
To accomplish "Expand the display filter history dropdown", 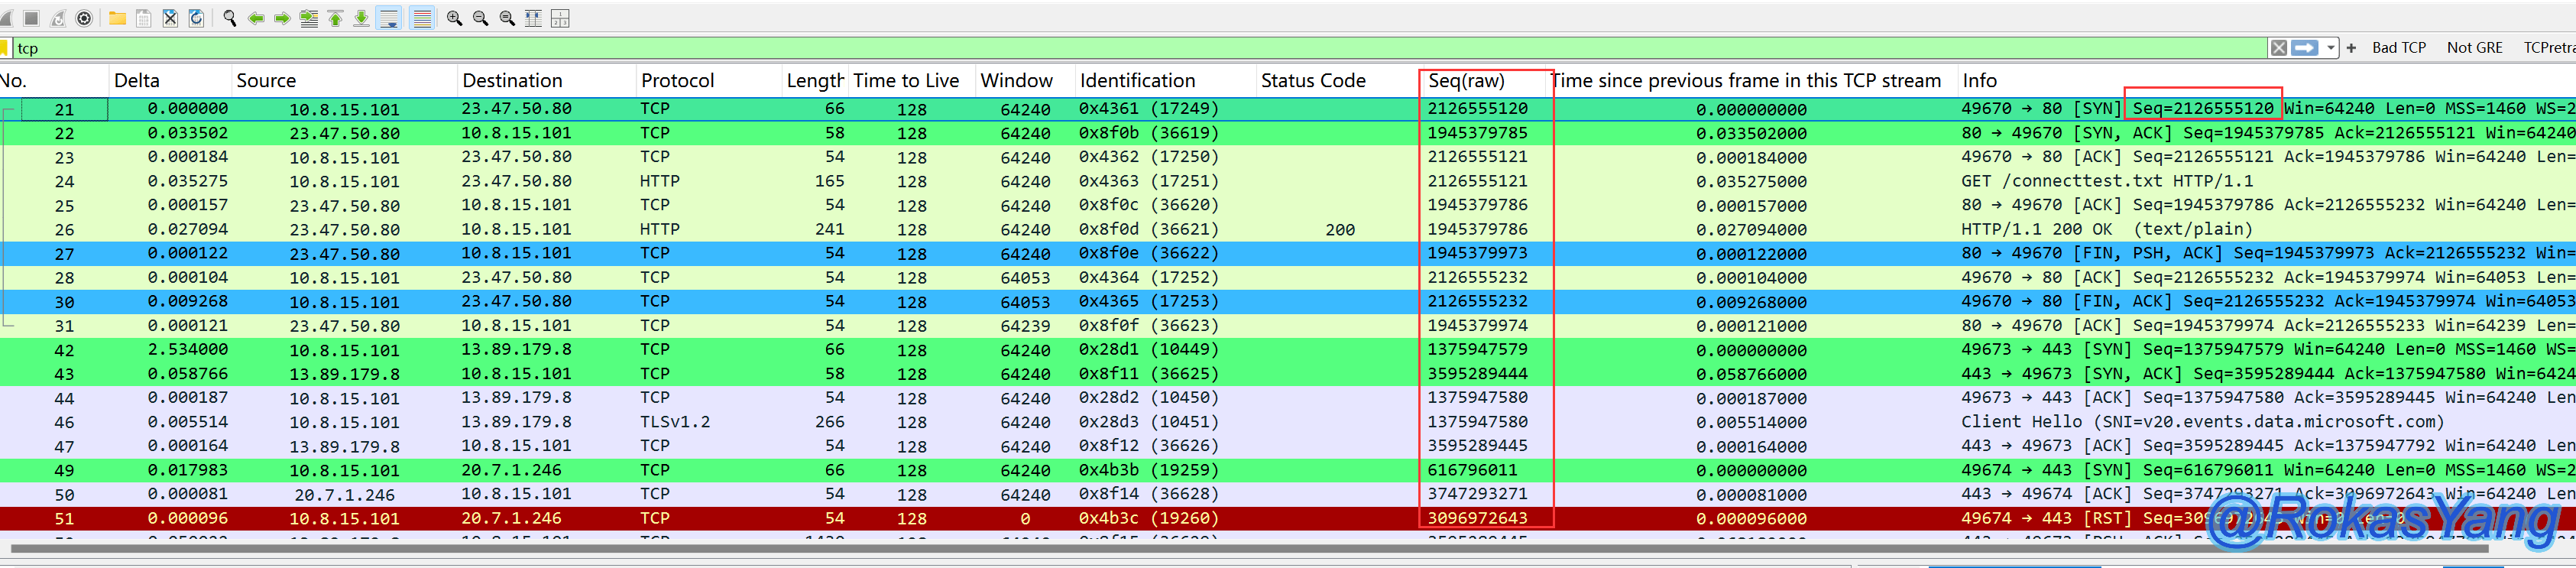I will click(2331, 48).
